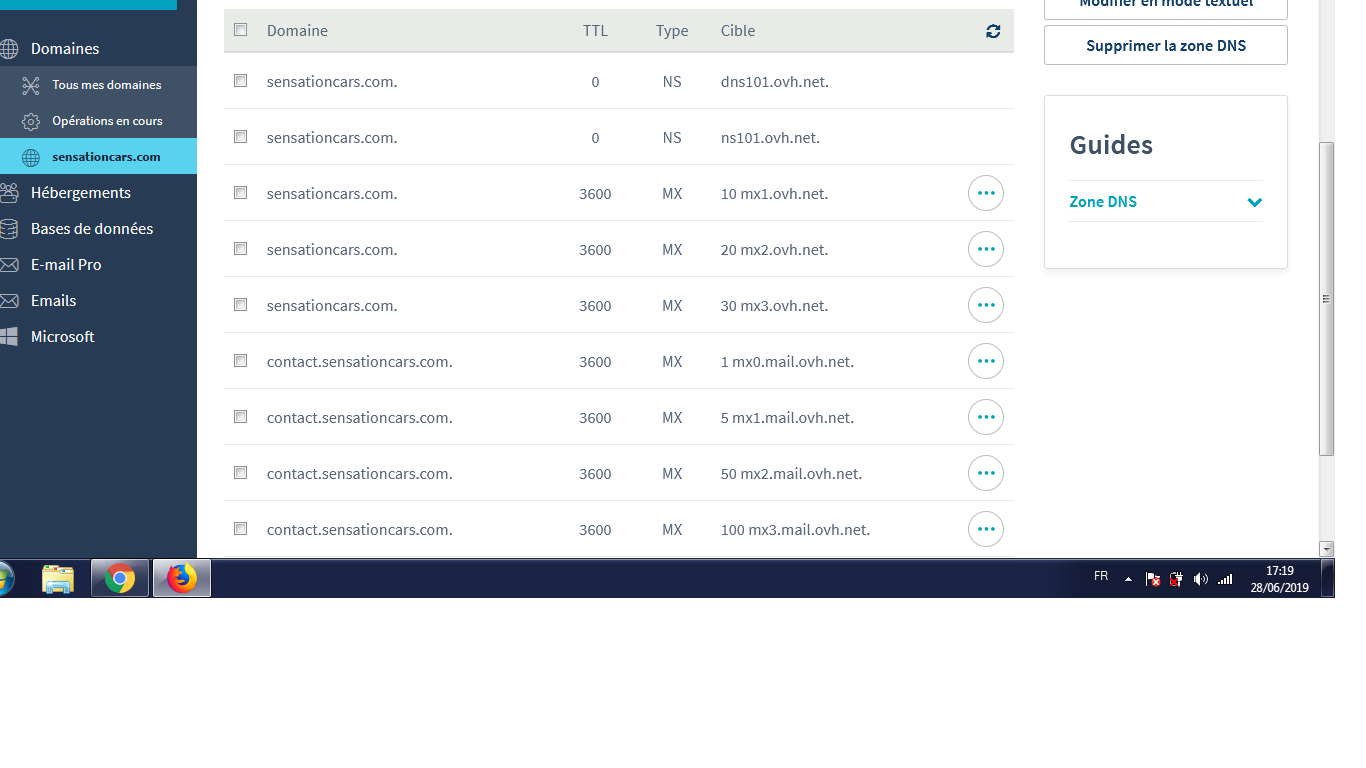Image resolution: width=1366 pixels, height=768 pixels.
Task: Go to E-mail Pro section
Action: point(66,265)
